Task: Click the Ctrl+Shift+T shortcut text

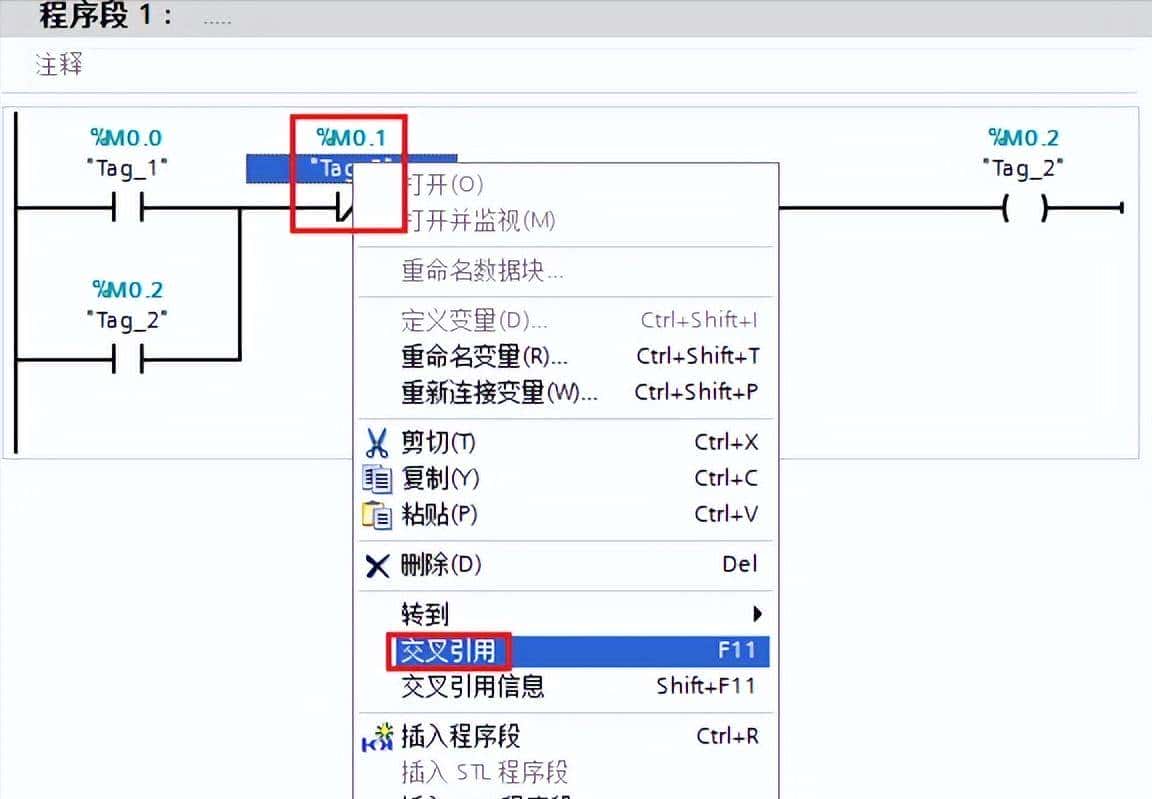Action: pyautogui.click(x=698, y=356)
